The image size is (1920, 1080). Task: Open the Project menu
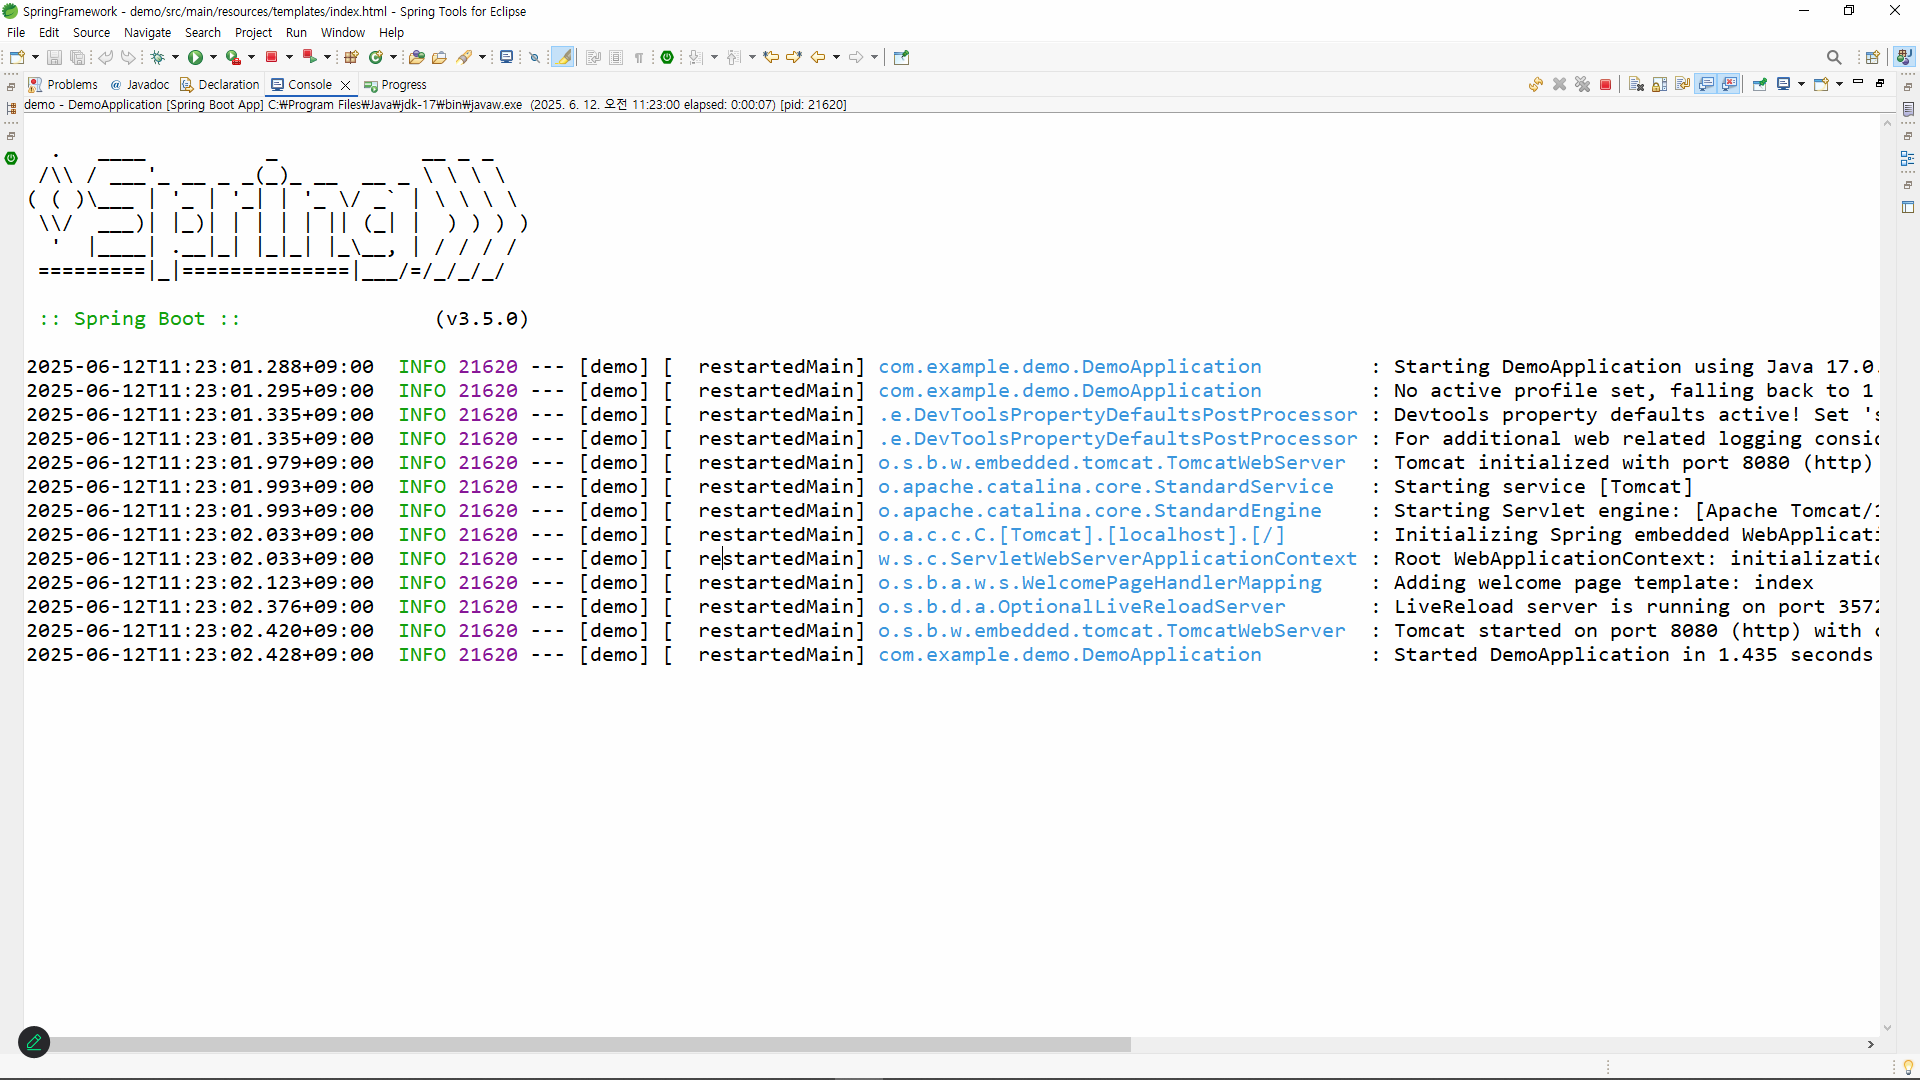[x=253, y=32]
